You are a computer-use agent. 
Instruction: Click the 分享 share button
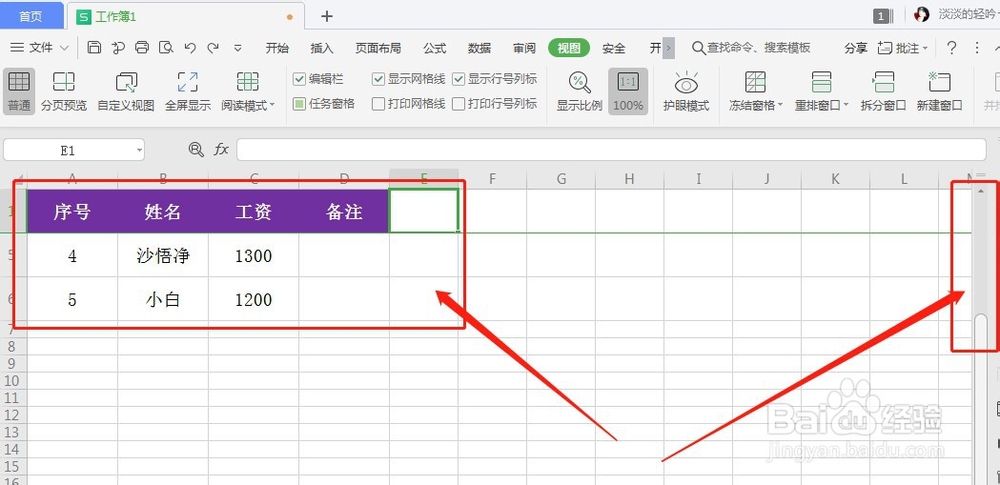click(856, 48)
